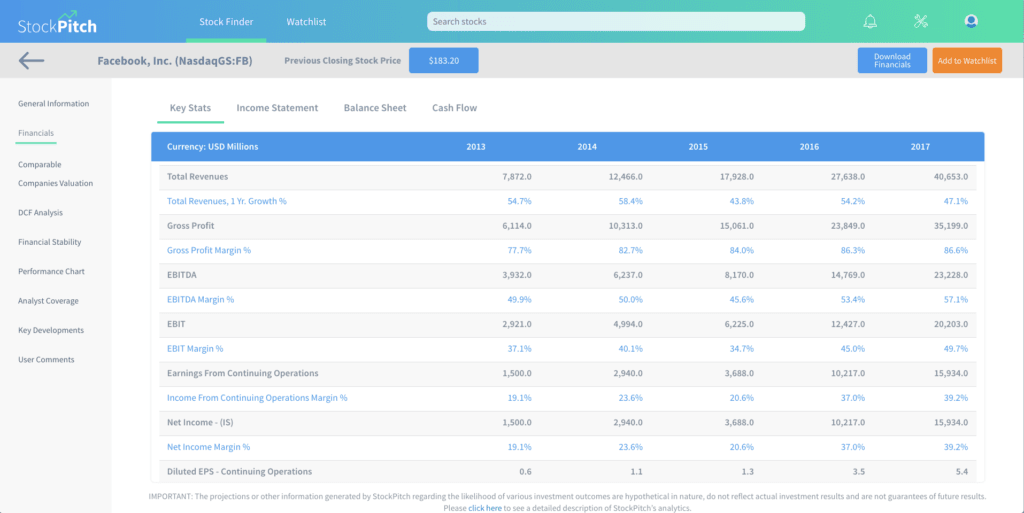Open the Cash Flow tab

(x=454, y=108)
